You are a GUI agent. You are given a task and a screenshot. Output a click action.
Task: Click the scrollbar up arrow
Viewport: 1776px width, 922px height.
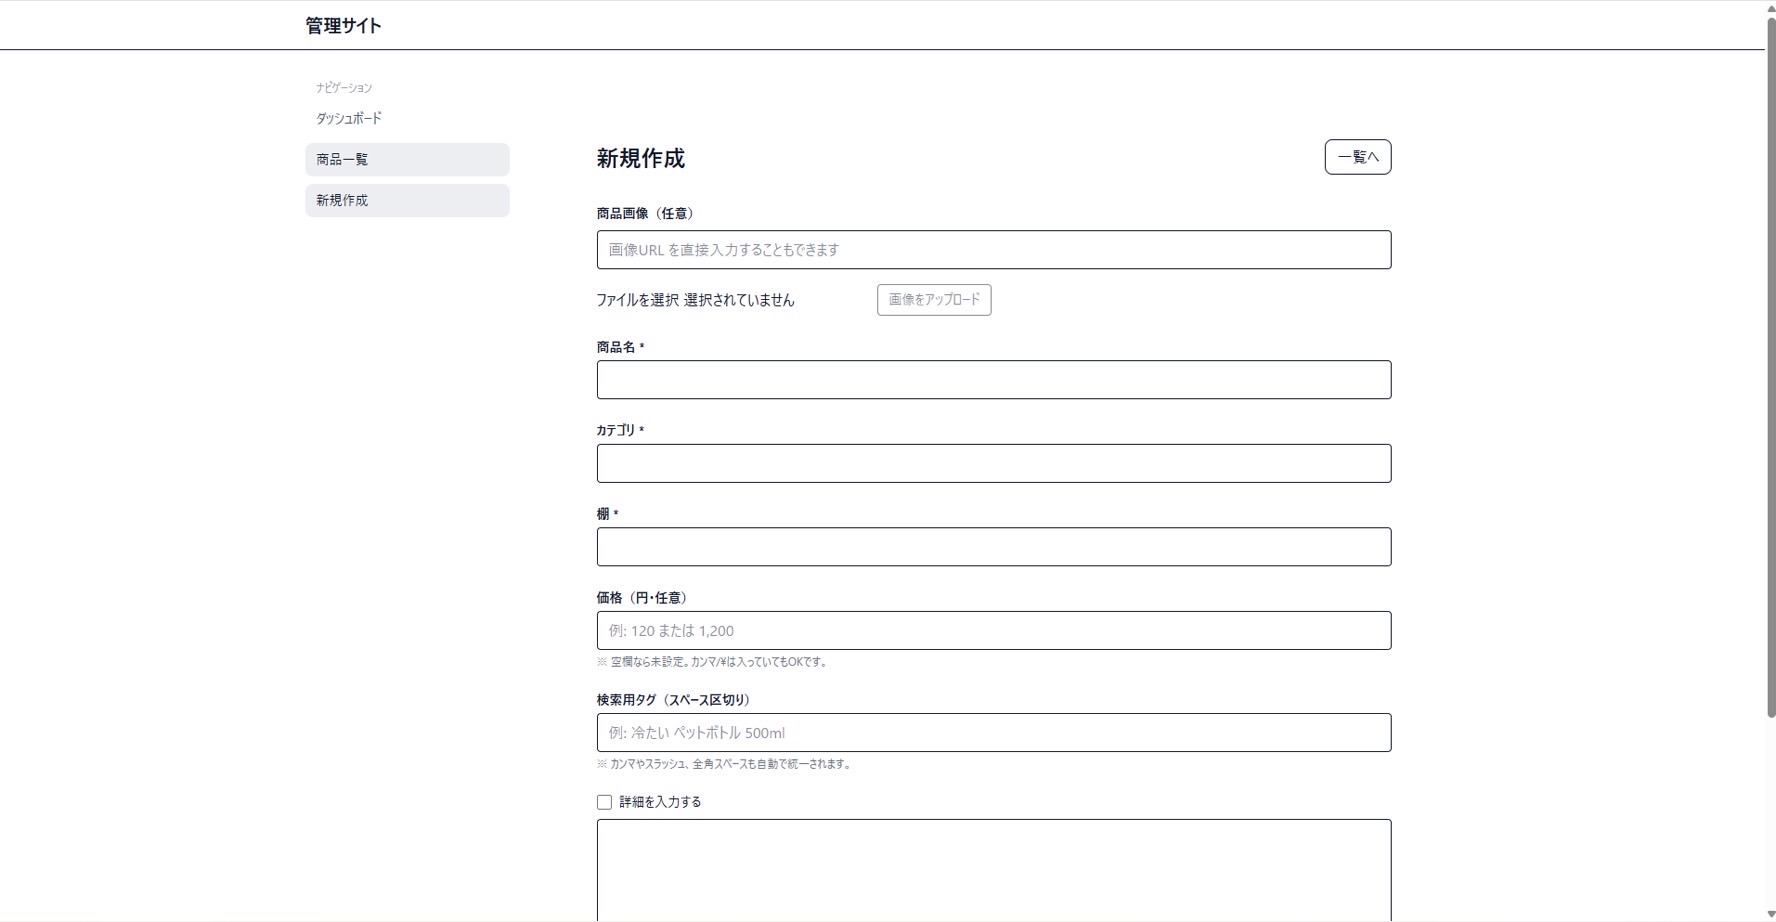click(x=1770, y=7)
